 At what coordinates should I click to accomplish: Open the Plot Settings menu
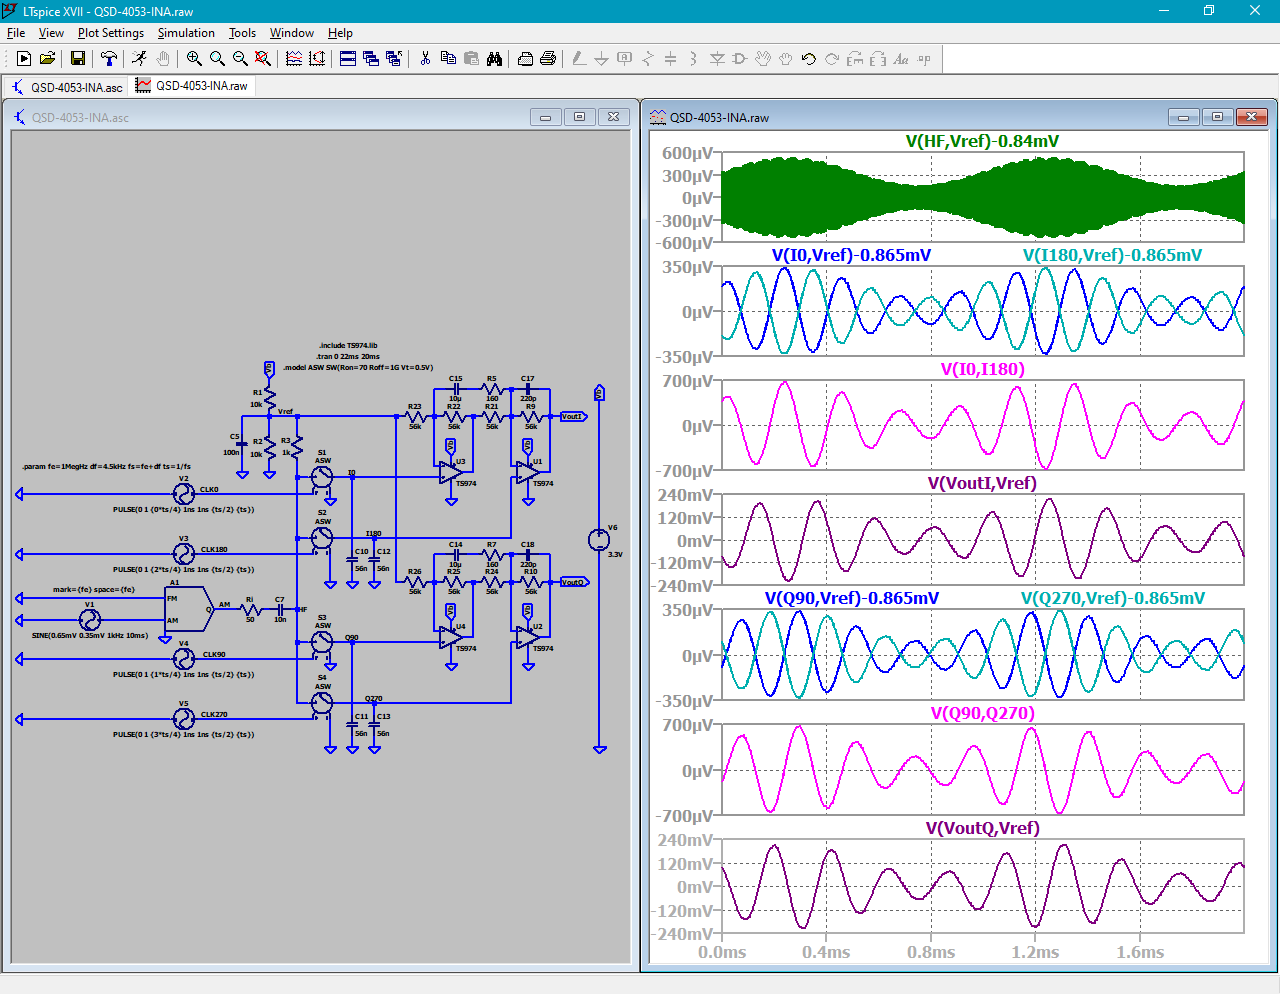tap(111, 33)
